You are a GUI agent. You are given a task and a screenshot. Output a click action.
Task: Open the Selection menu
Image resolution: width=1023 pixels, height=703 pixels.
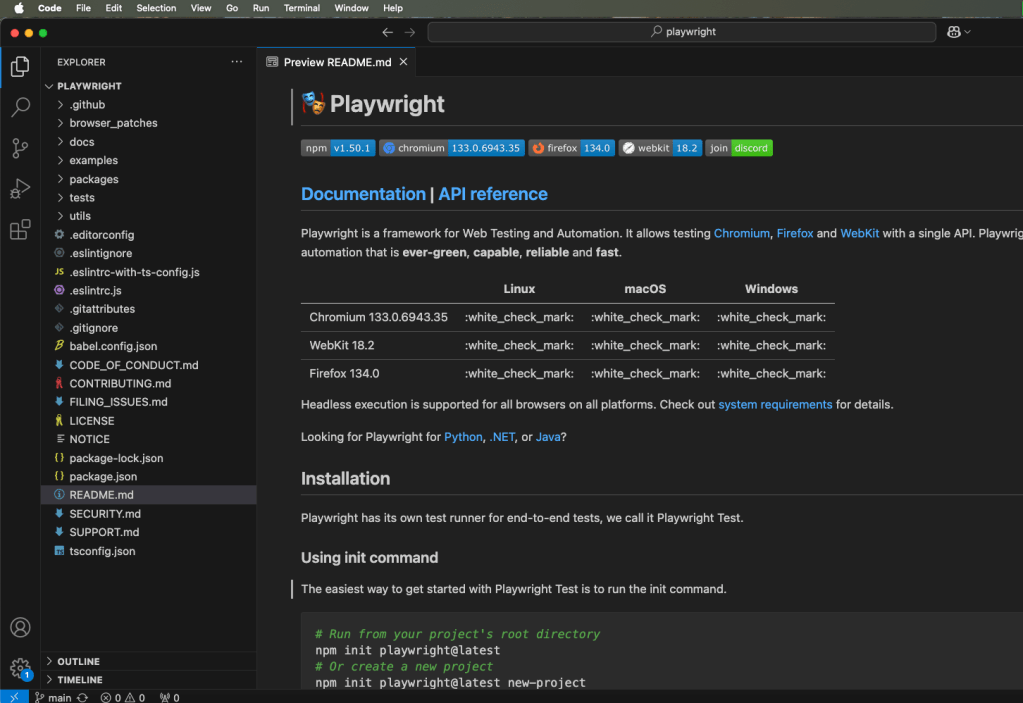point(156,8)
